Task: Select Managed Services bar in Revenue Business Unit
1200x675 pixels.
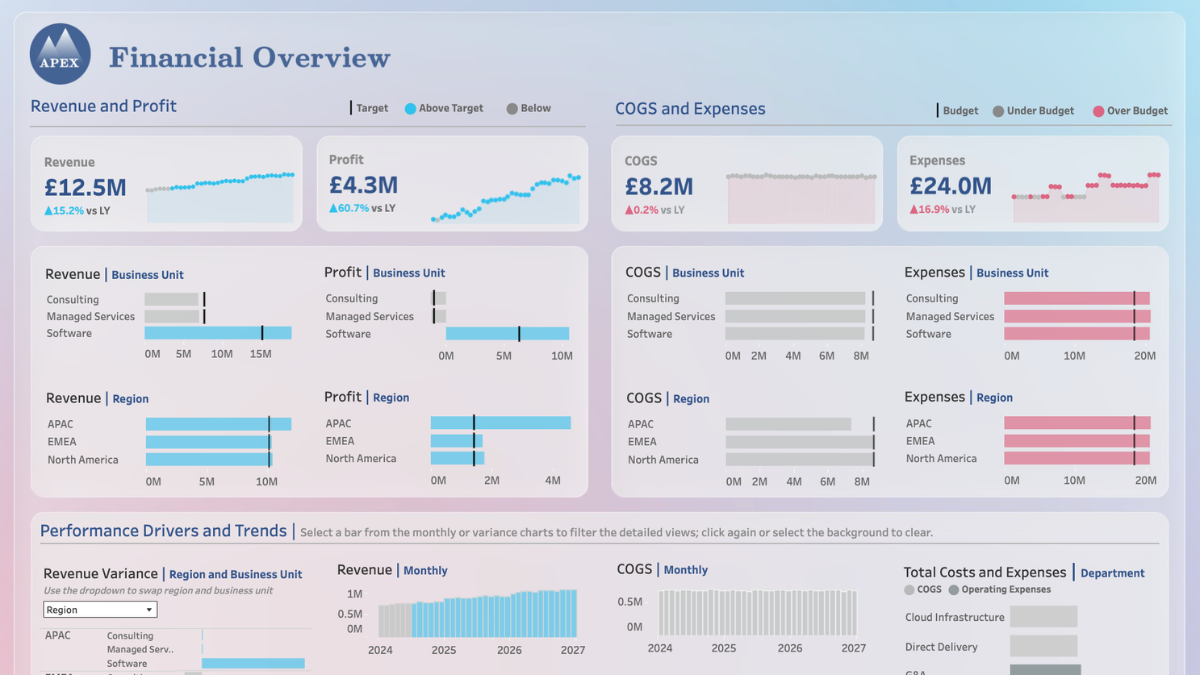Action: click(172, 316)
